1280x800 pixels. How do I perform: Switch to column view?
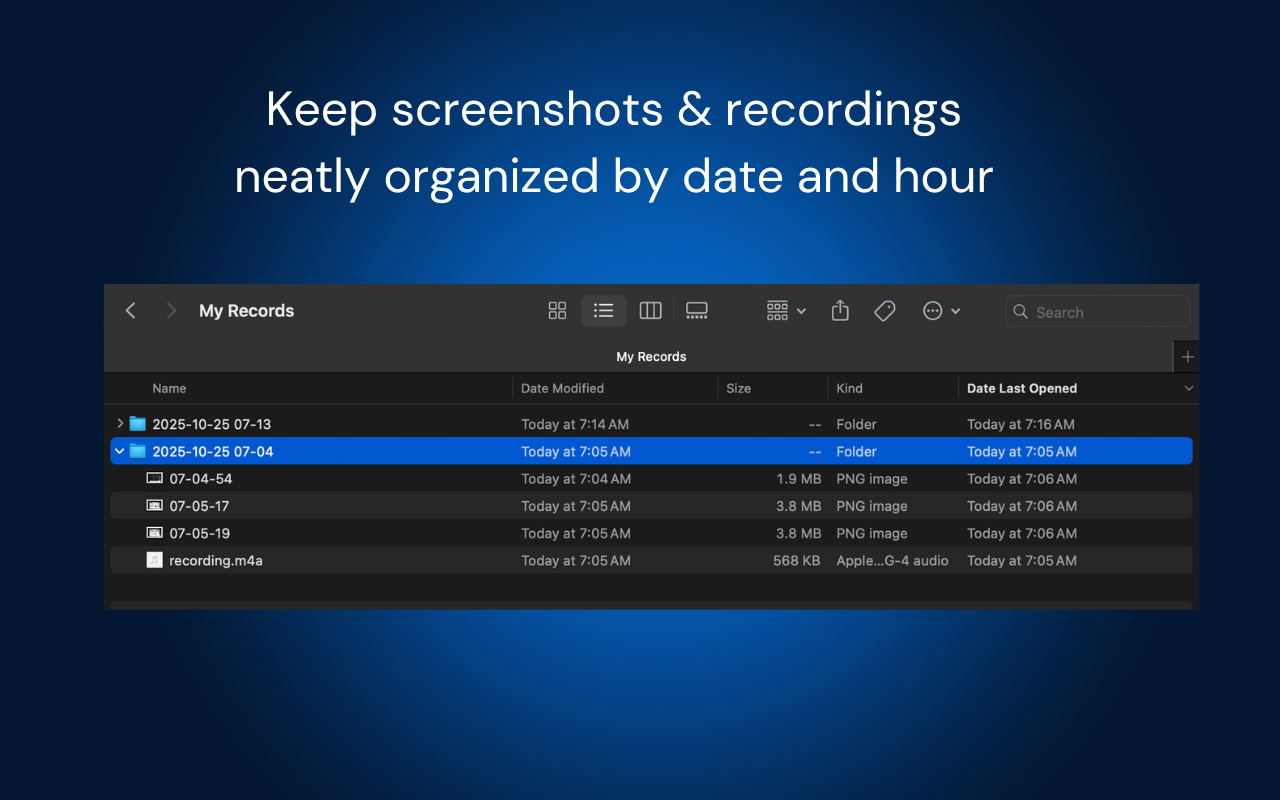point(650,311)
